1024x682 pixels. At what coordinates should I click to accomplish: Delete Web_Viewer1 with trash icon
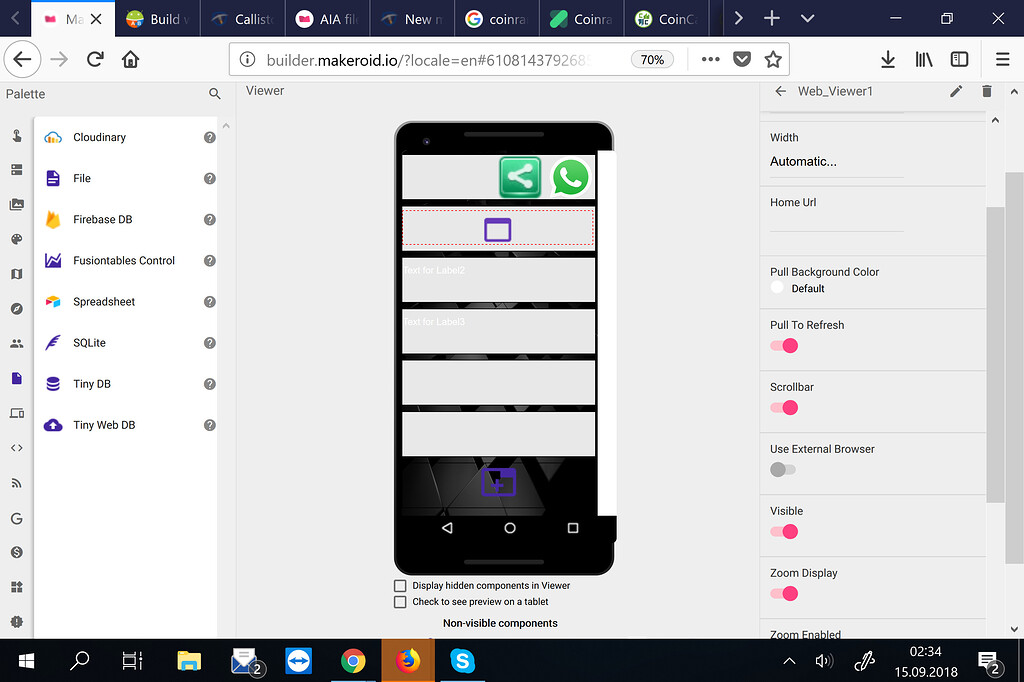[x=987, y=91]
